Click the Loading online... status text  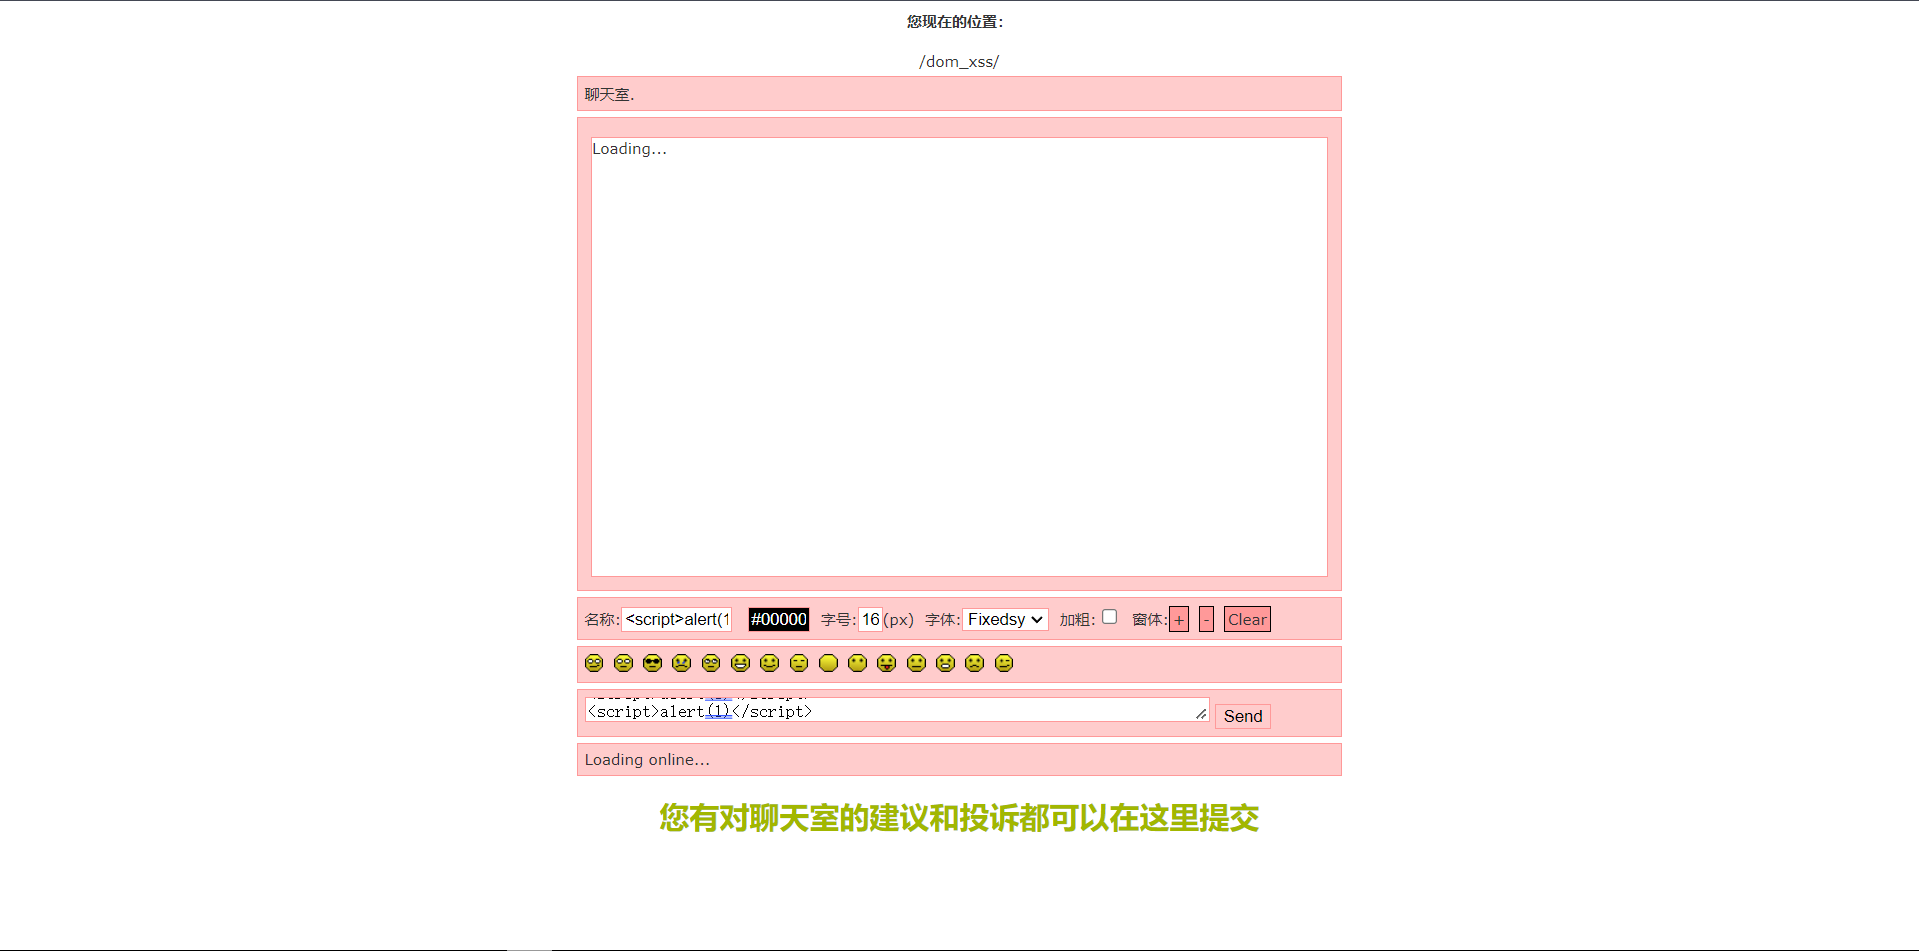(647, 759)
